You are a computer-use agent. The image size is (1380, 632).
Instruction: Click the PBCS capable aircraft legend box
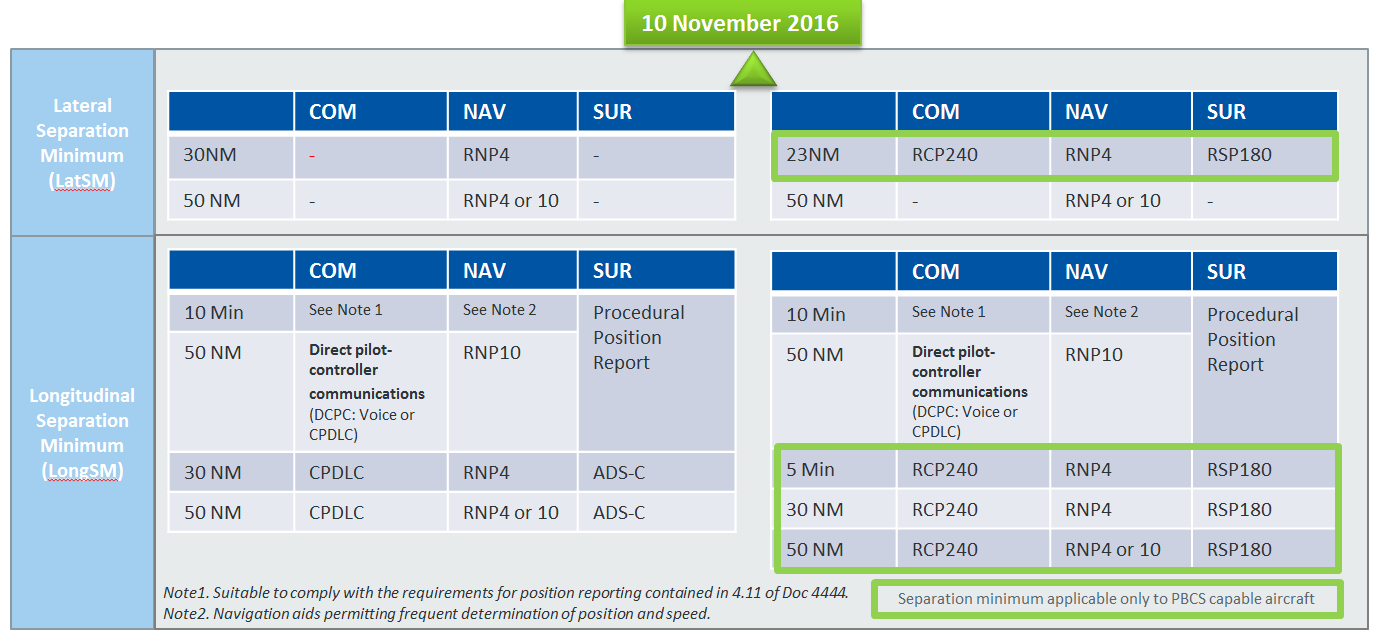pyautogui.click(x=1106, y=599)
